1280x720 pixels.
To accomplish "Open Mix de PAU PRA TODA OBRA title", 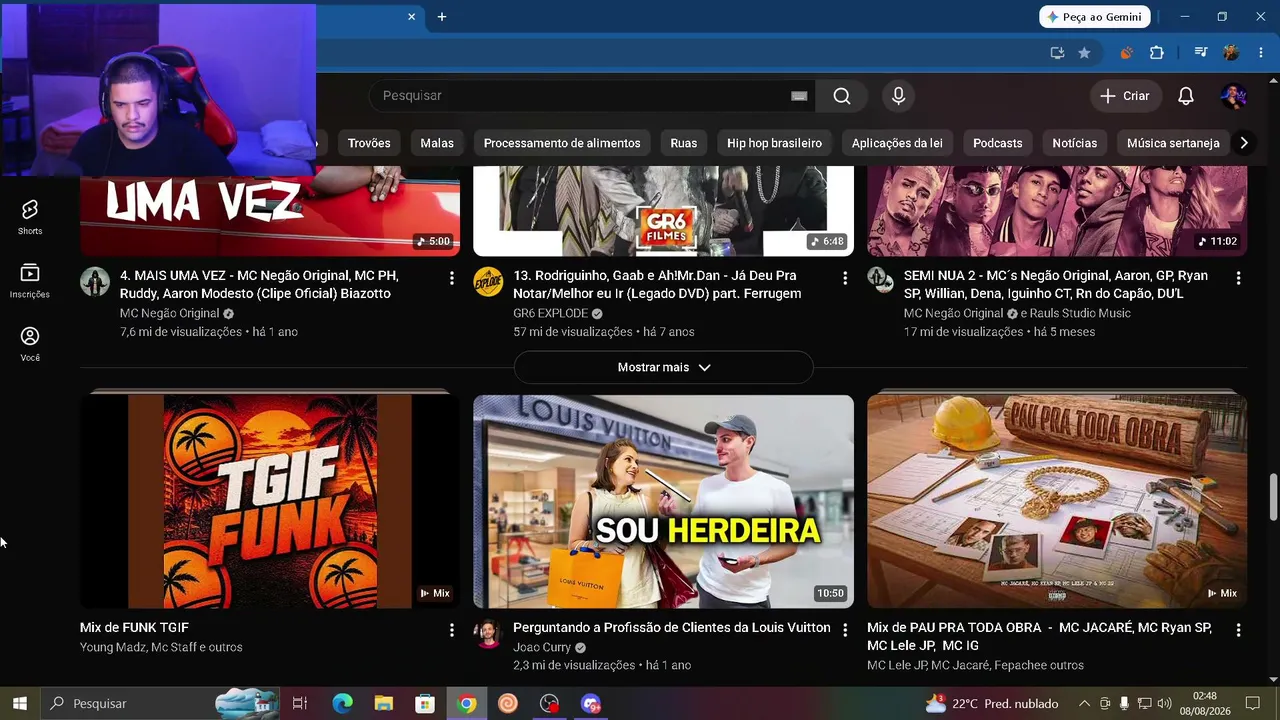I will pyautogui.click(x=1040, y=636).
